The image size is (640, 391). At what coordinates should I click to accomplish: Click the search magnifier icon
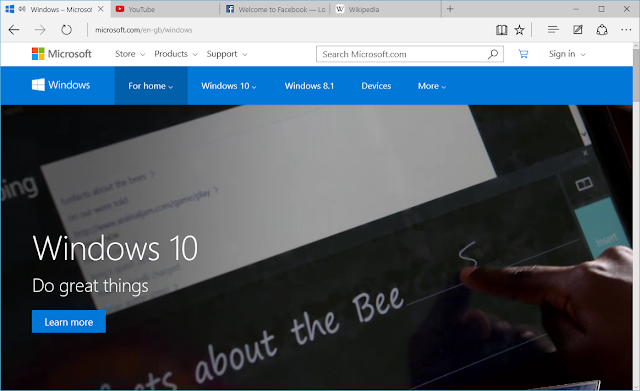tap(493, 54)
